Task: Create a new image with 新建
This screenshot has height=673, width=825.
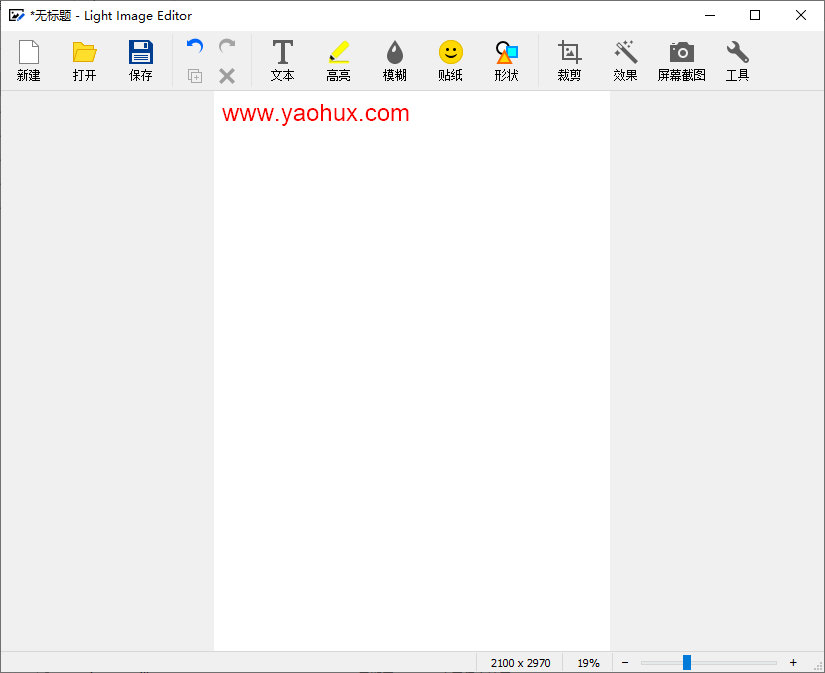Action: pos(29,60)
